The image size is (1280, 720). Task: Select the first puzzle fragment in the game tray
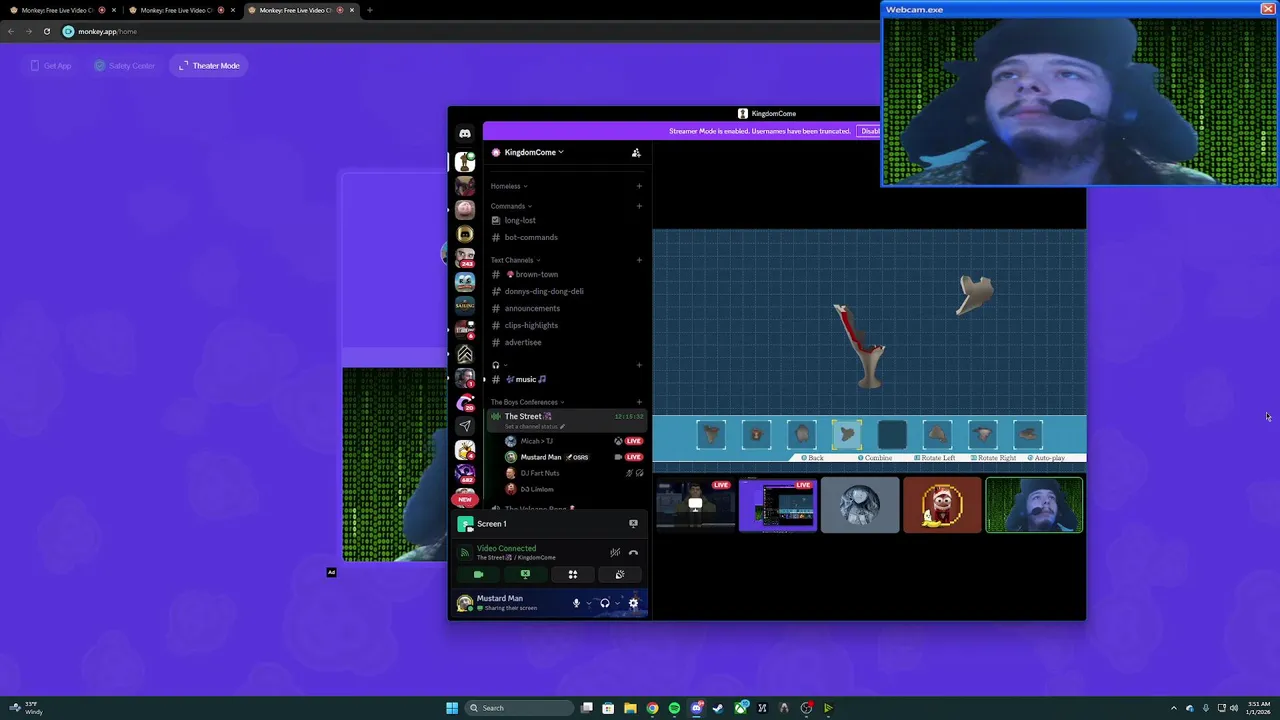click(x=711, y=435)
